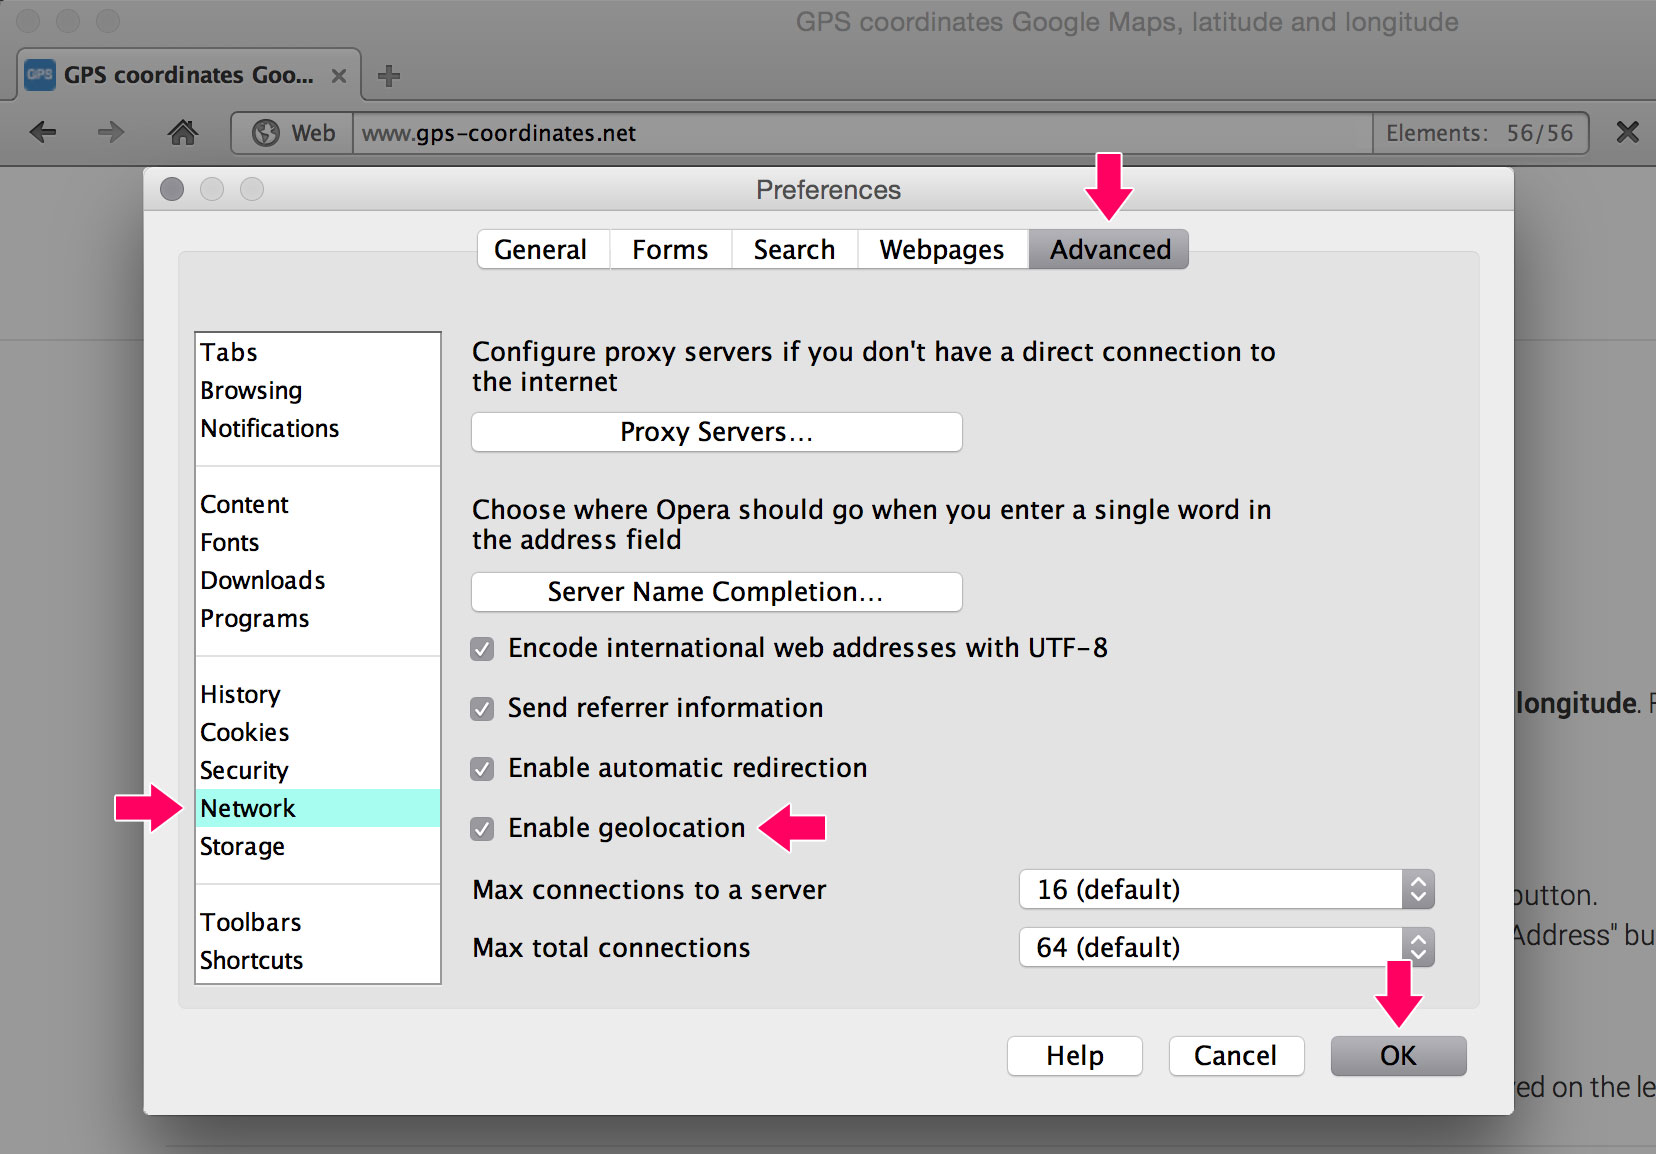
Task: Switch to the General tab
Action: point(541,249)
